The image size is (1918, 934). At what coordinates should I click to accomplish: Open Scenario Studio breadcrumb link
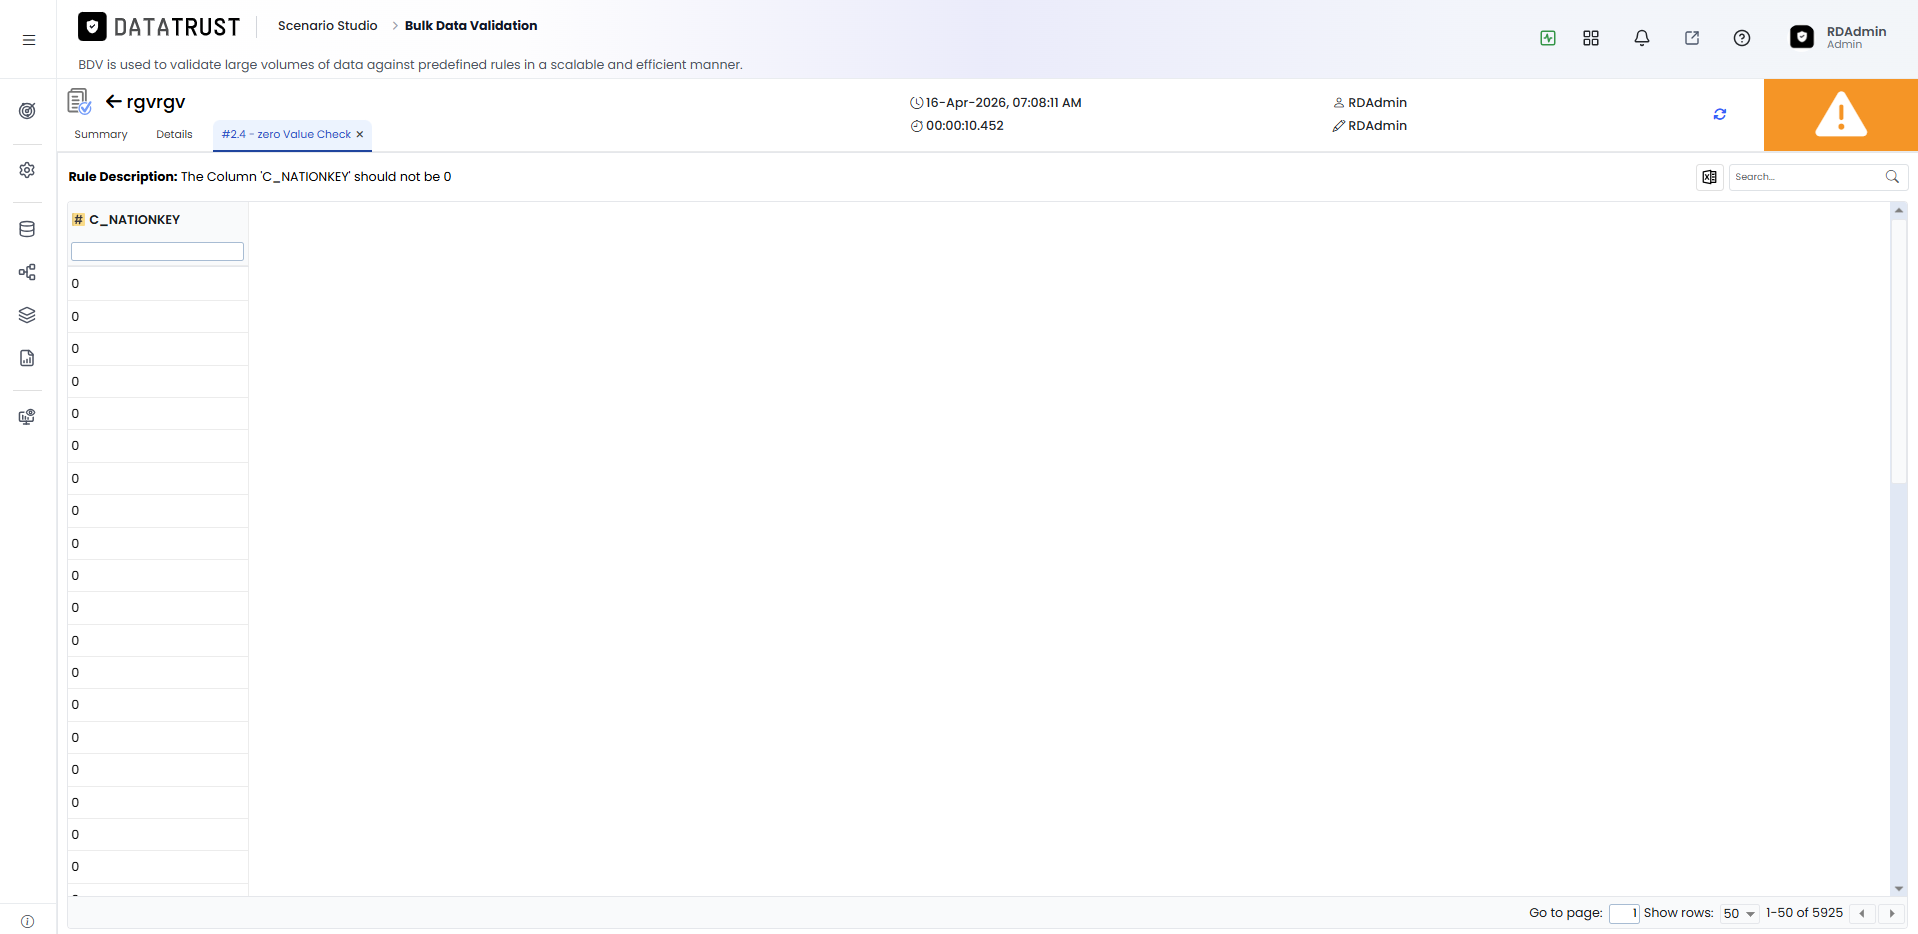[328, 26]
